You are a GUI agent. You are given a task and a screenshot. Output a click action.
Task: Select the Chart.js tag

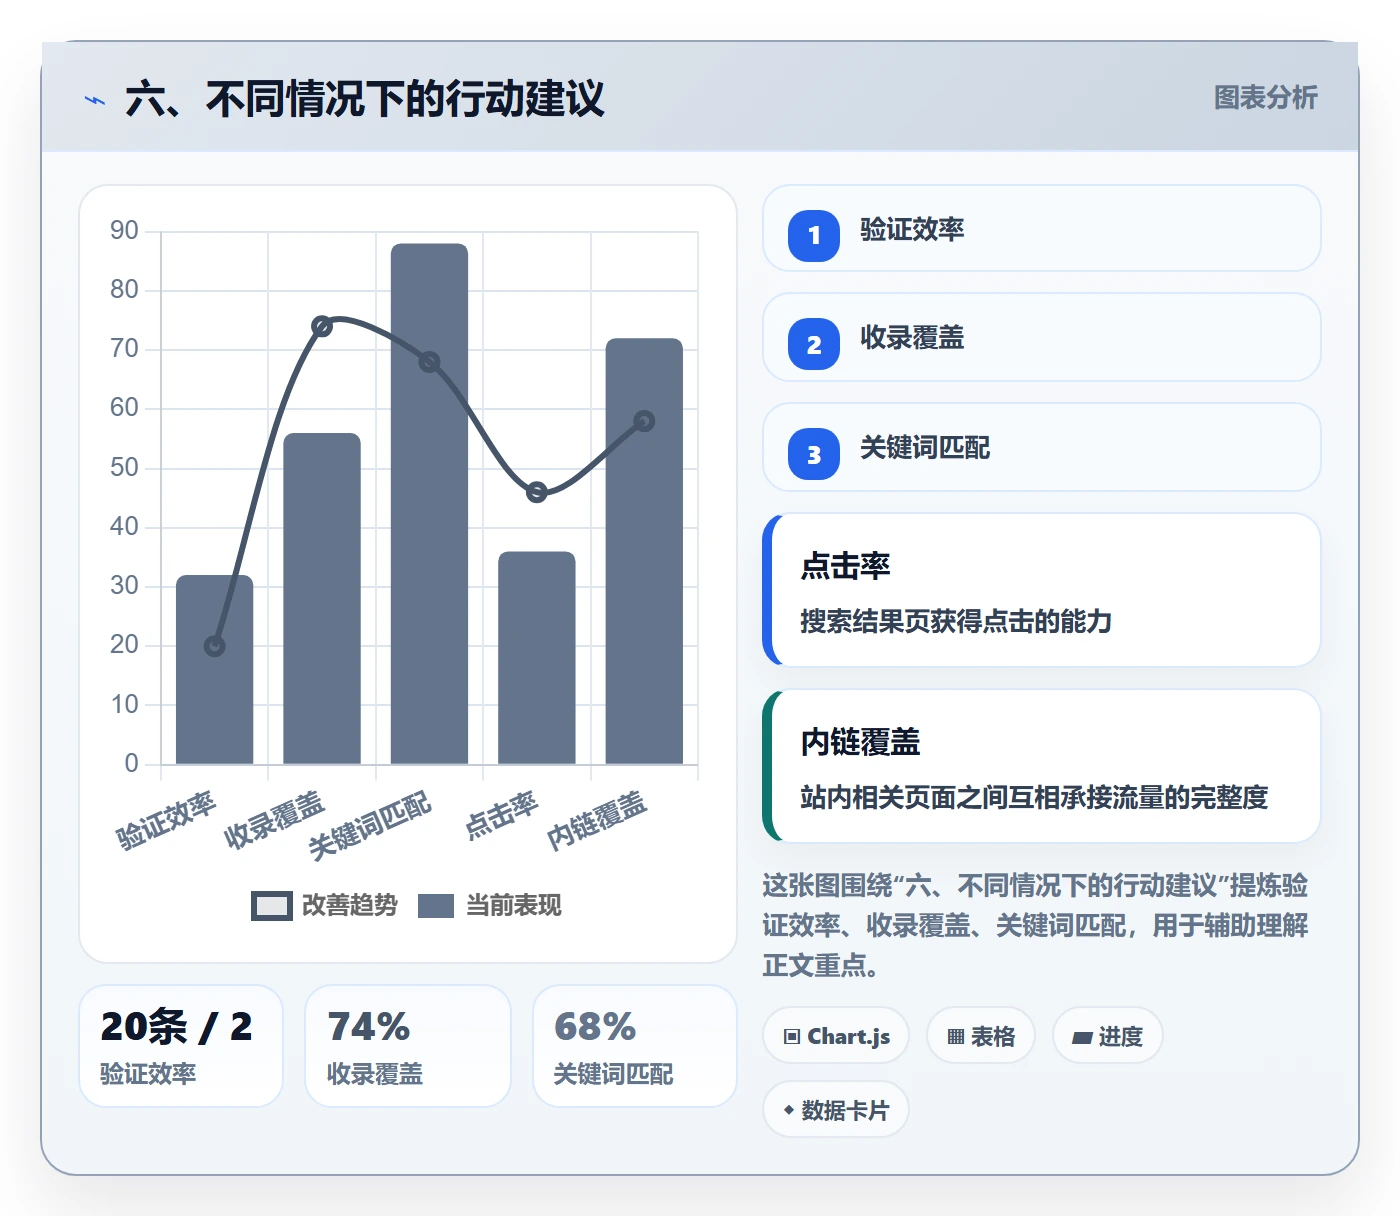coord(836,1036)
